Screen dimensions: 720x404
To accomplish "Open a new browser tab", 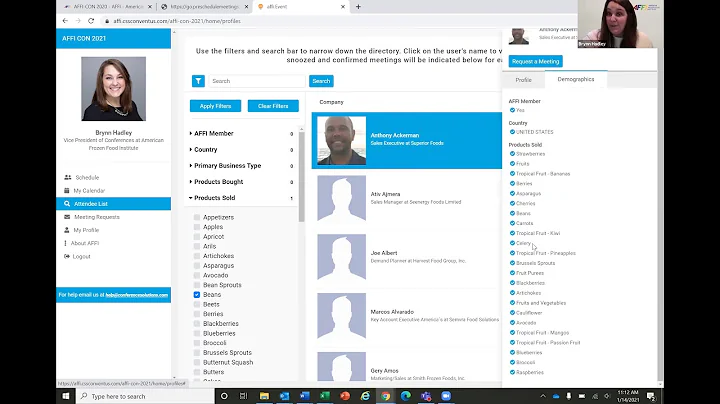I will (358, 6).
